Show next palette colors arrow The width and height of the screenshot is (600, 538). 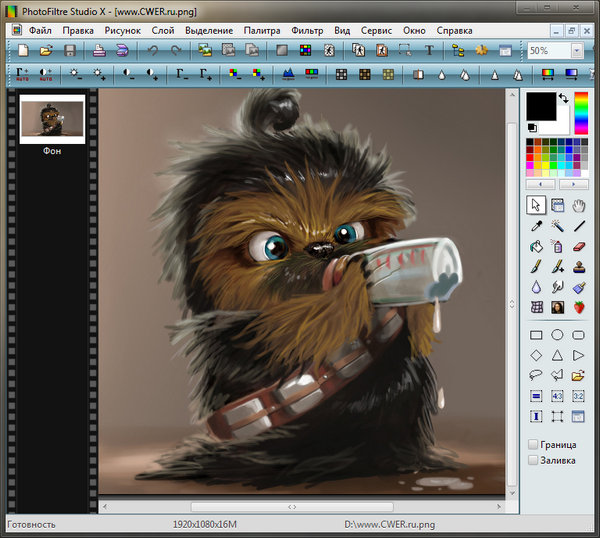[574, 184]
